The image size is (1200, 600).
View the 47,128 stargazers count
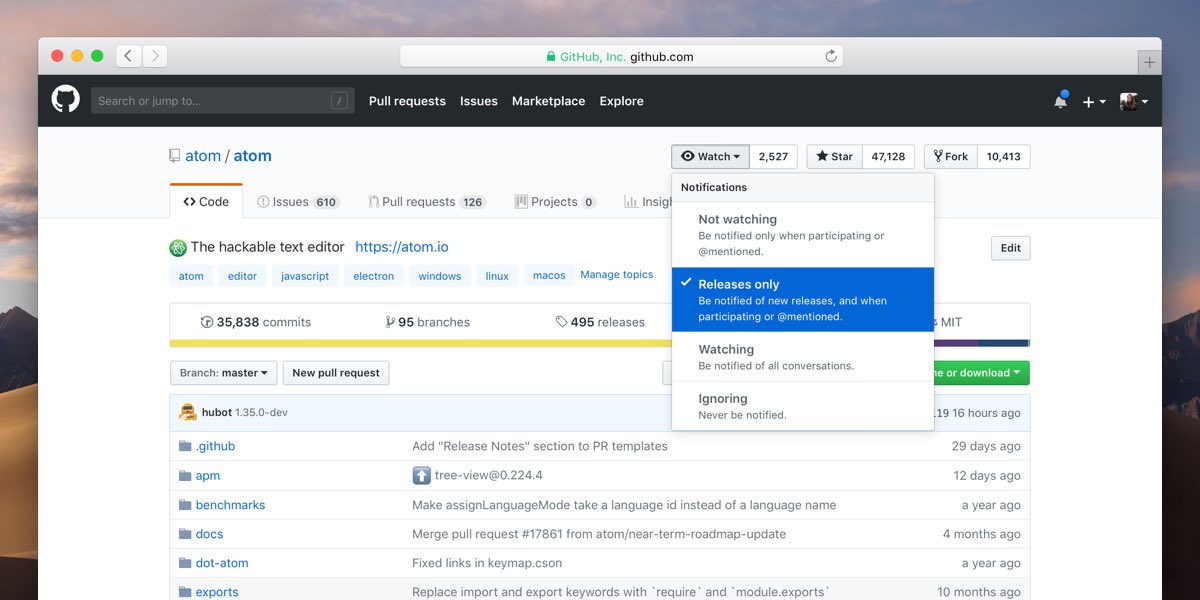pyautogui.click(x=889, y=156)
